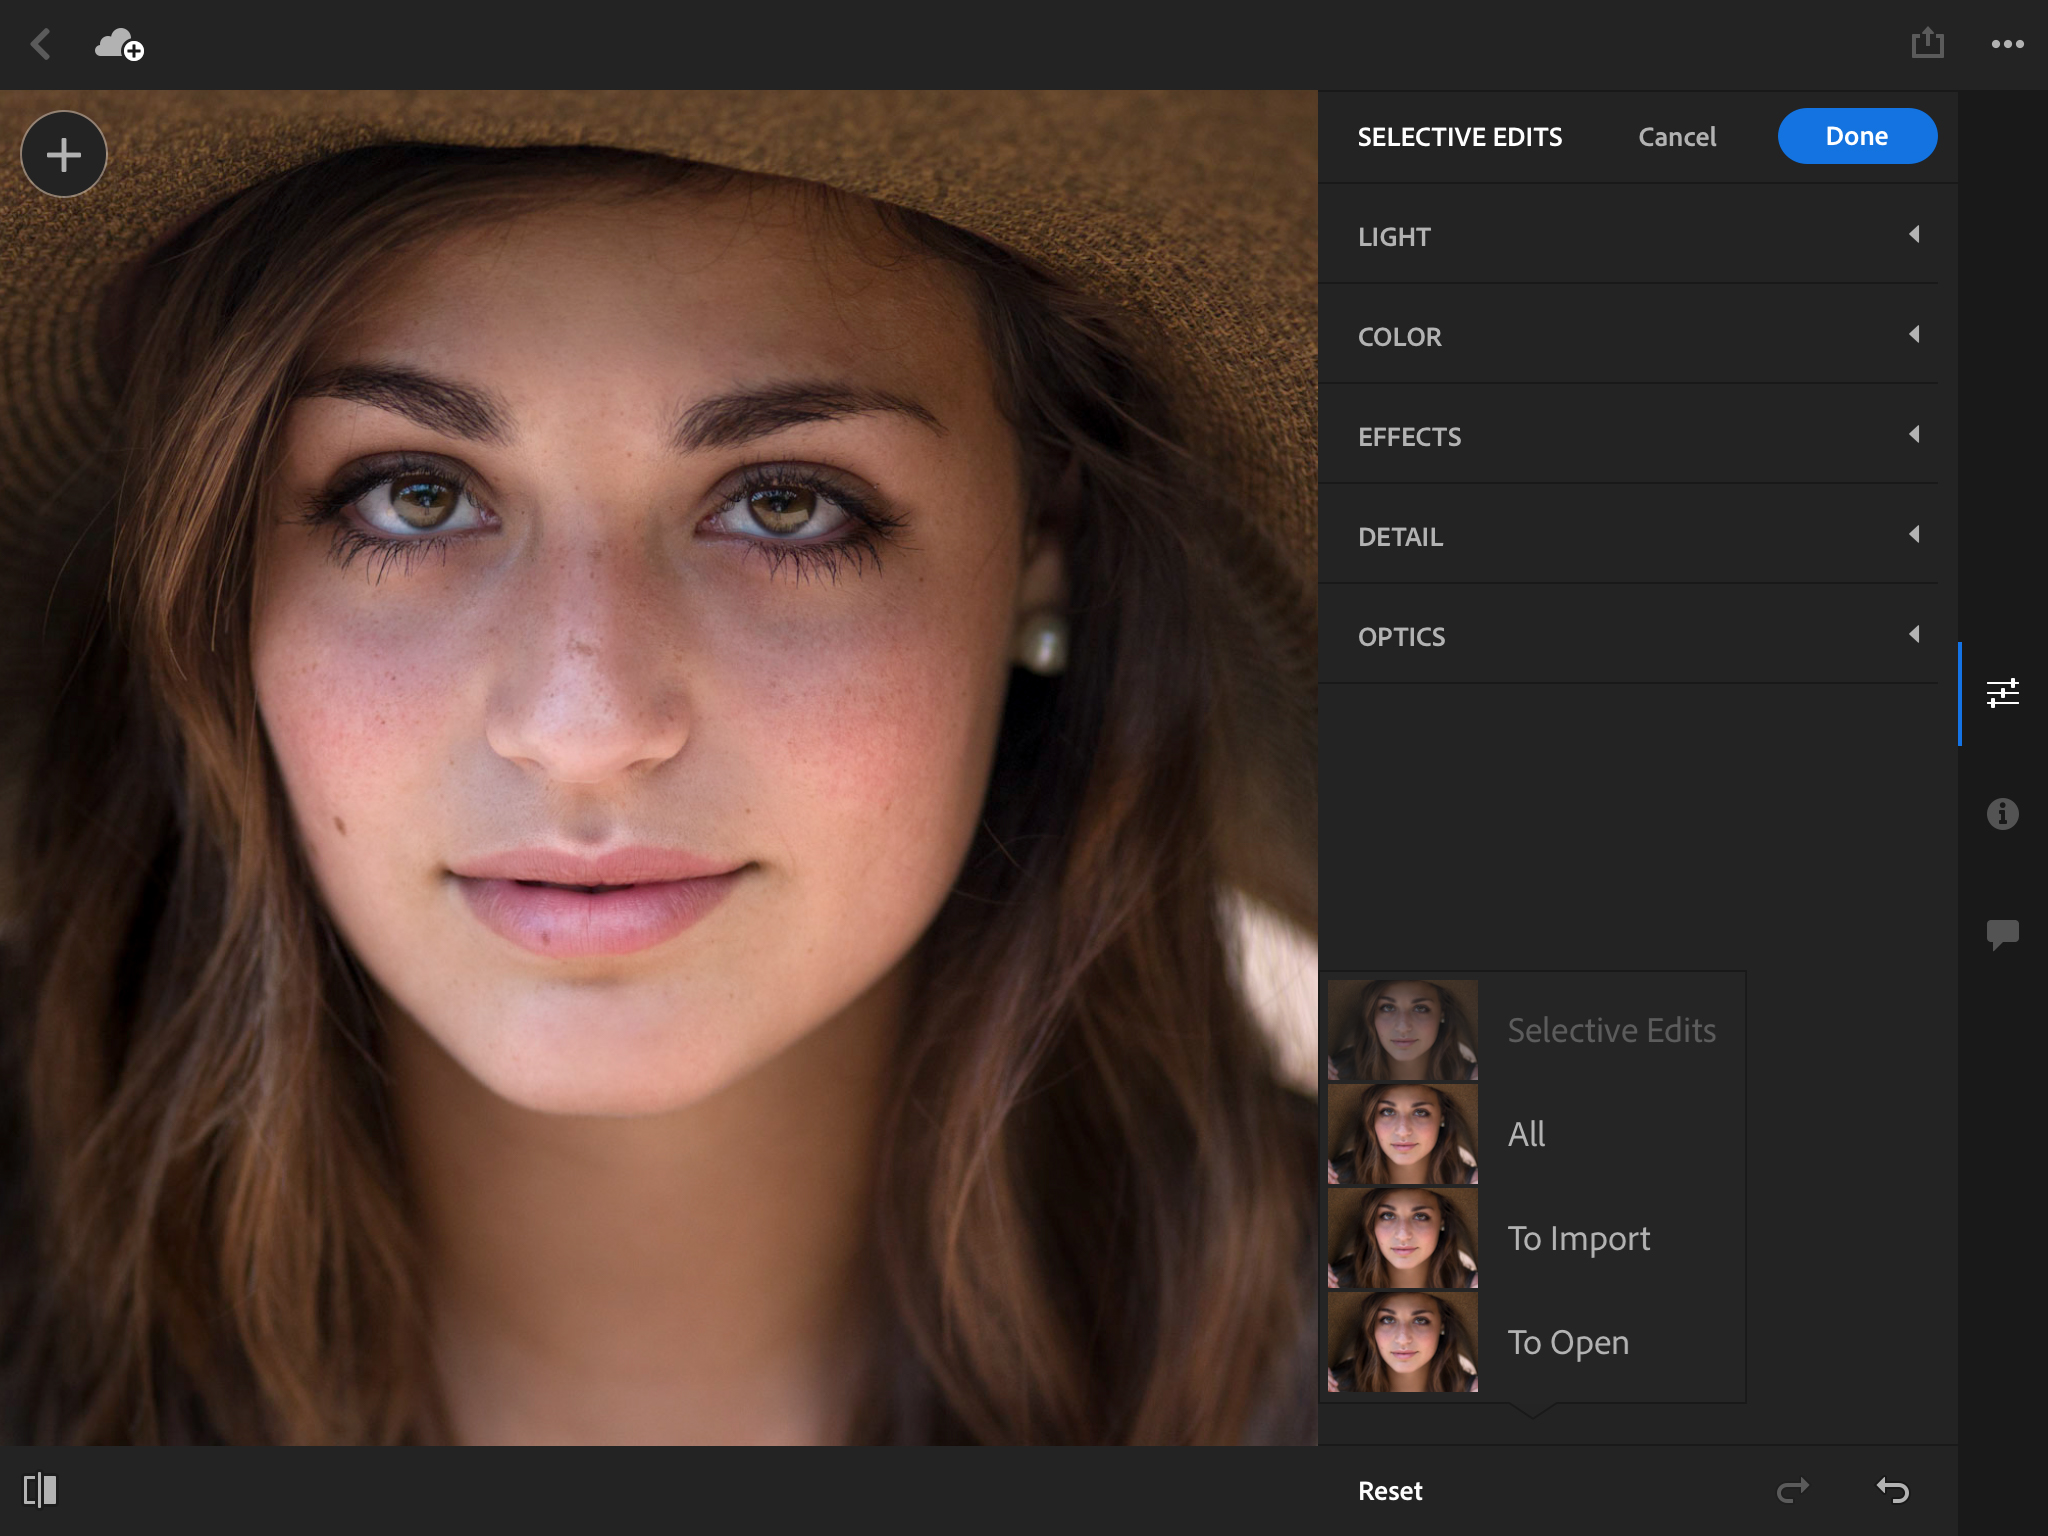The height and width of the screenshot is (1536, 2048).
Task: Click the info icon in side panel
Action: coord(2004,813)
